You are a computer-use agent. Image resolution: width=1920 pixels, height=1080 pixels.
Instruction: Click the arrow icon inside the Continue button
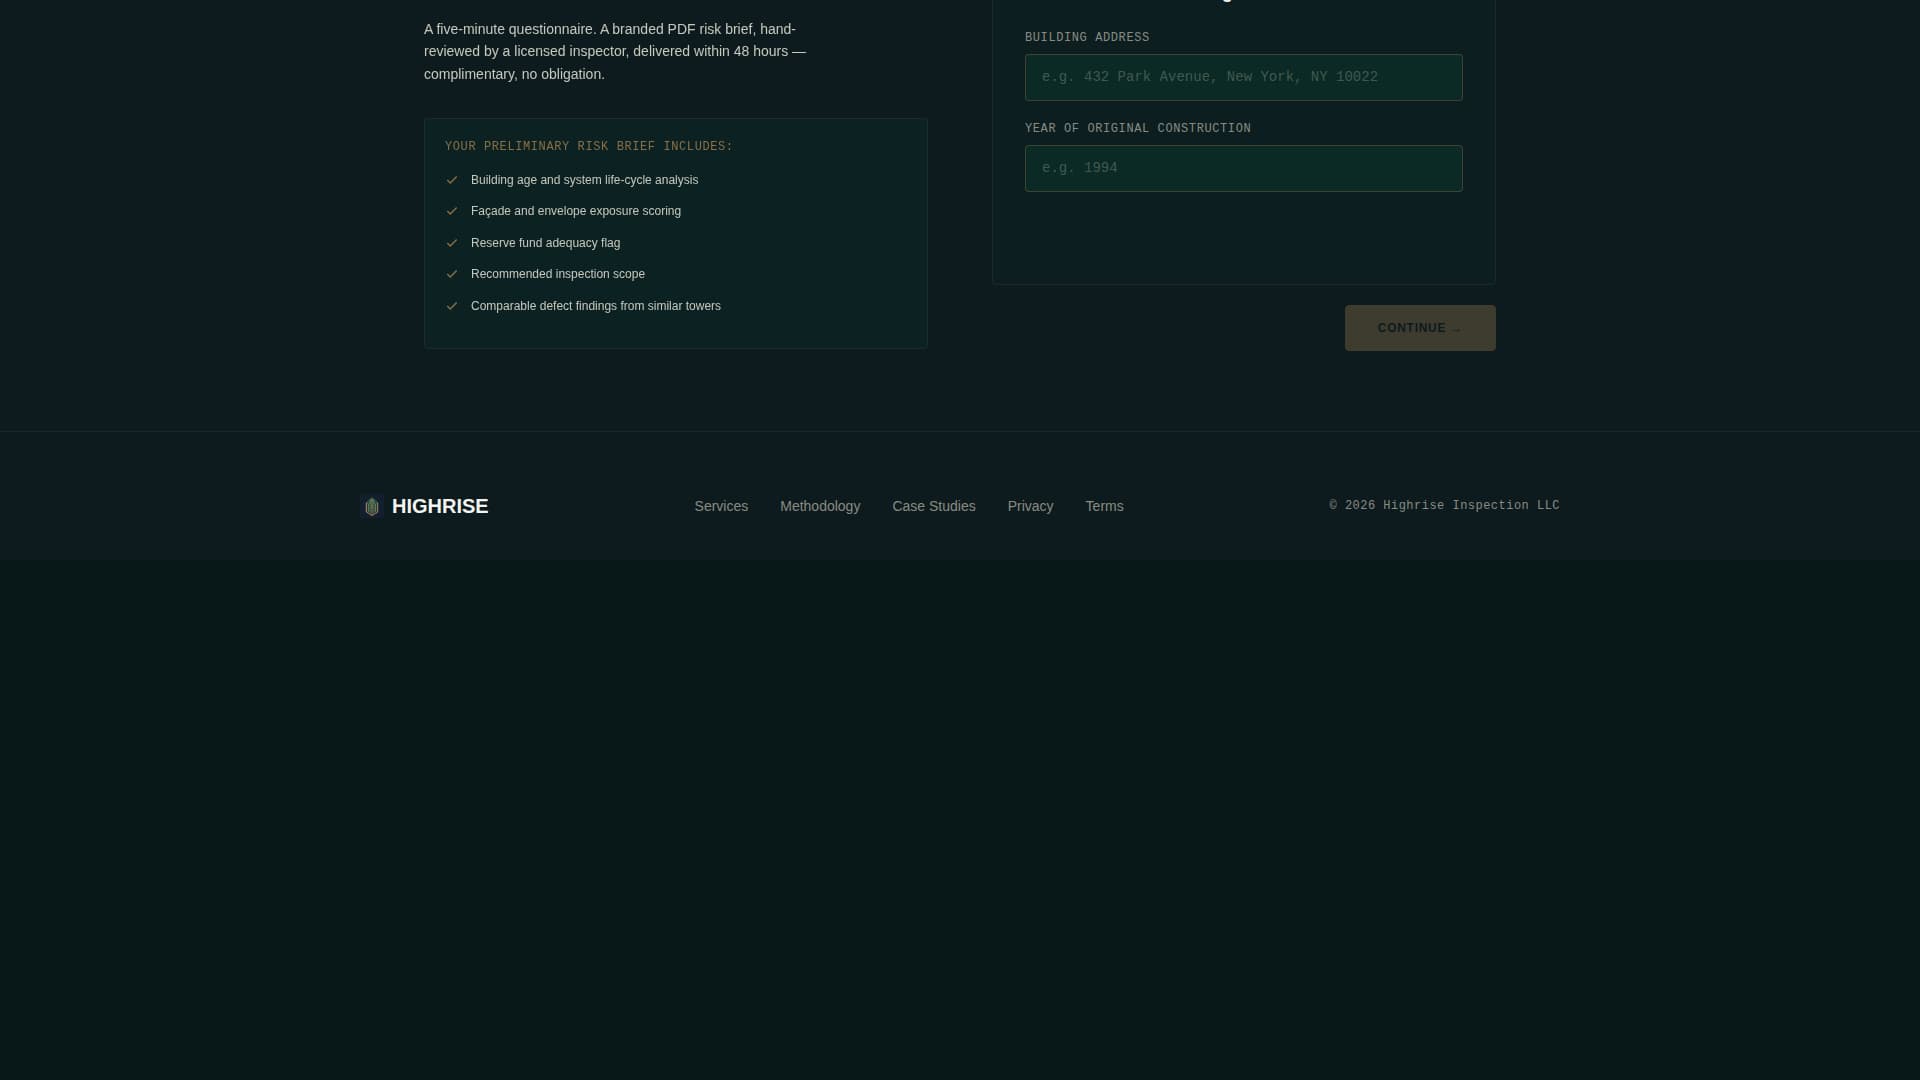coord(1456,328)
